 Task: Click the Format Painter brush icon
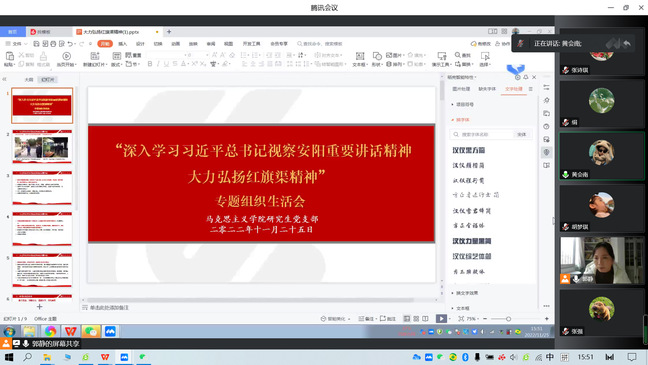(x=43, y=56)
